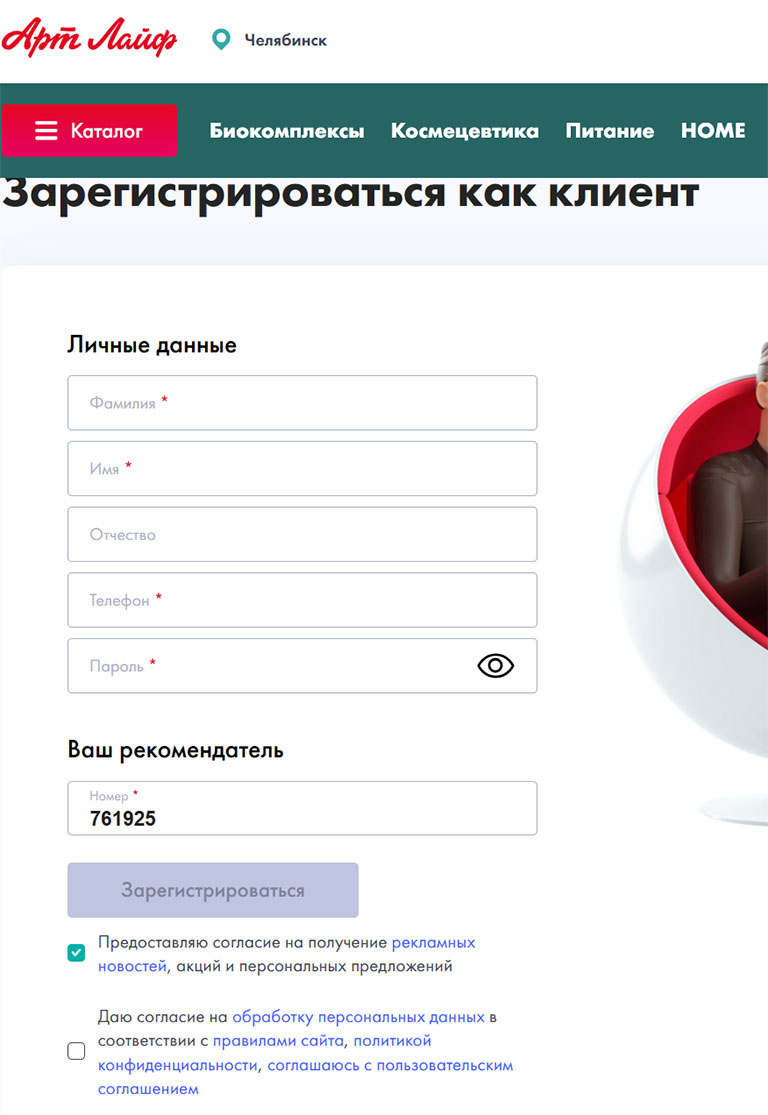This screenshot has height=1115, width=768.
Task: Toggle password visibility eye icon
Action: (x=496, y=666)
